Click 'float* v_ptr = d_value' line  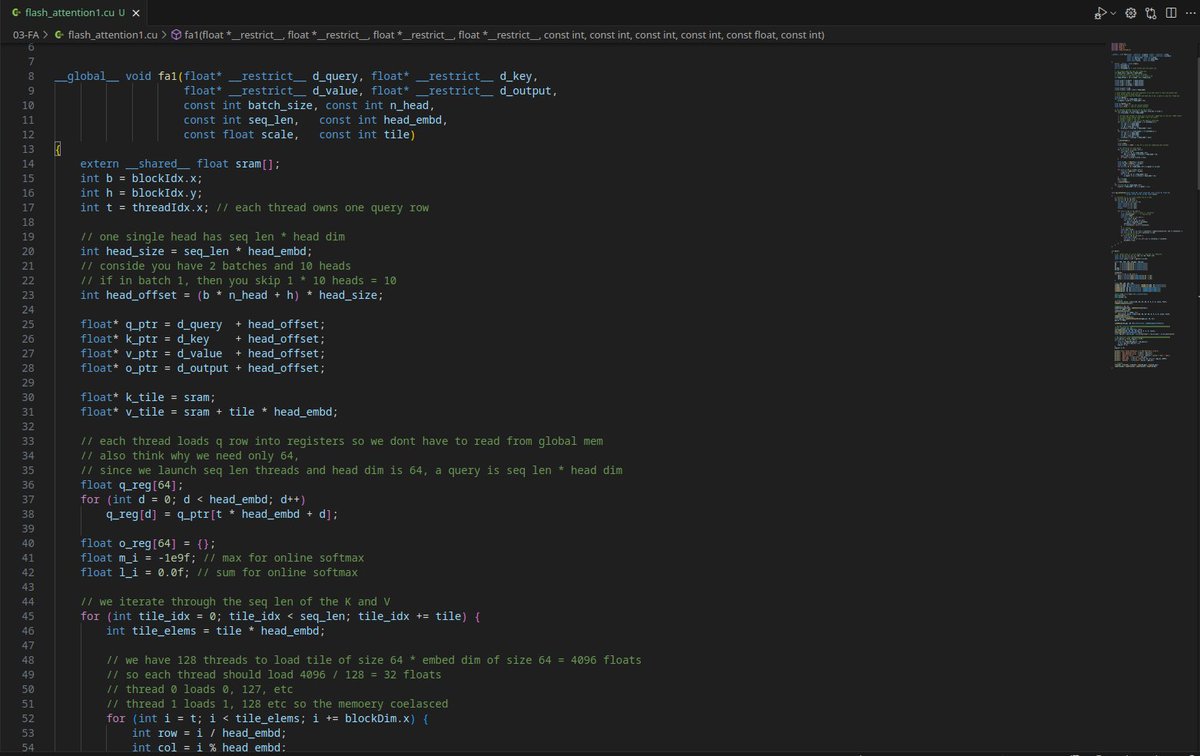203,353
